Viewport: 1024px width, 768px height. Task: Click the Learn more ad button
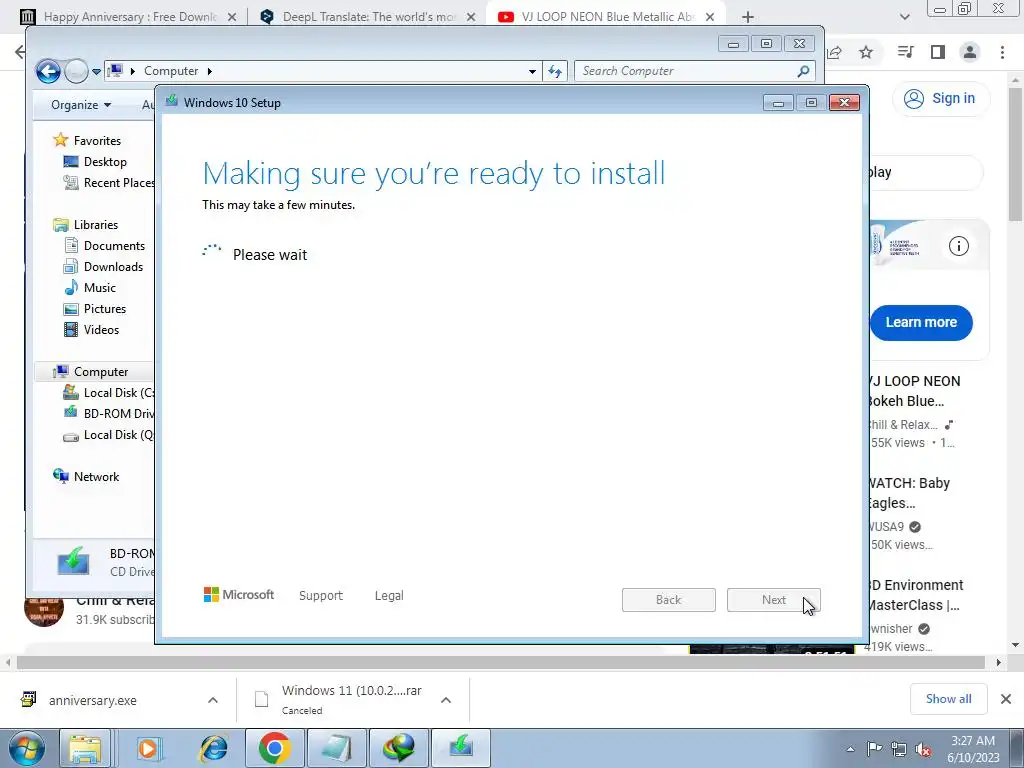click(x=921, y=323)
